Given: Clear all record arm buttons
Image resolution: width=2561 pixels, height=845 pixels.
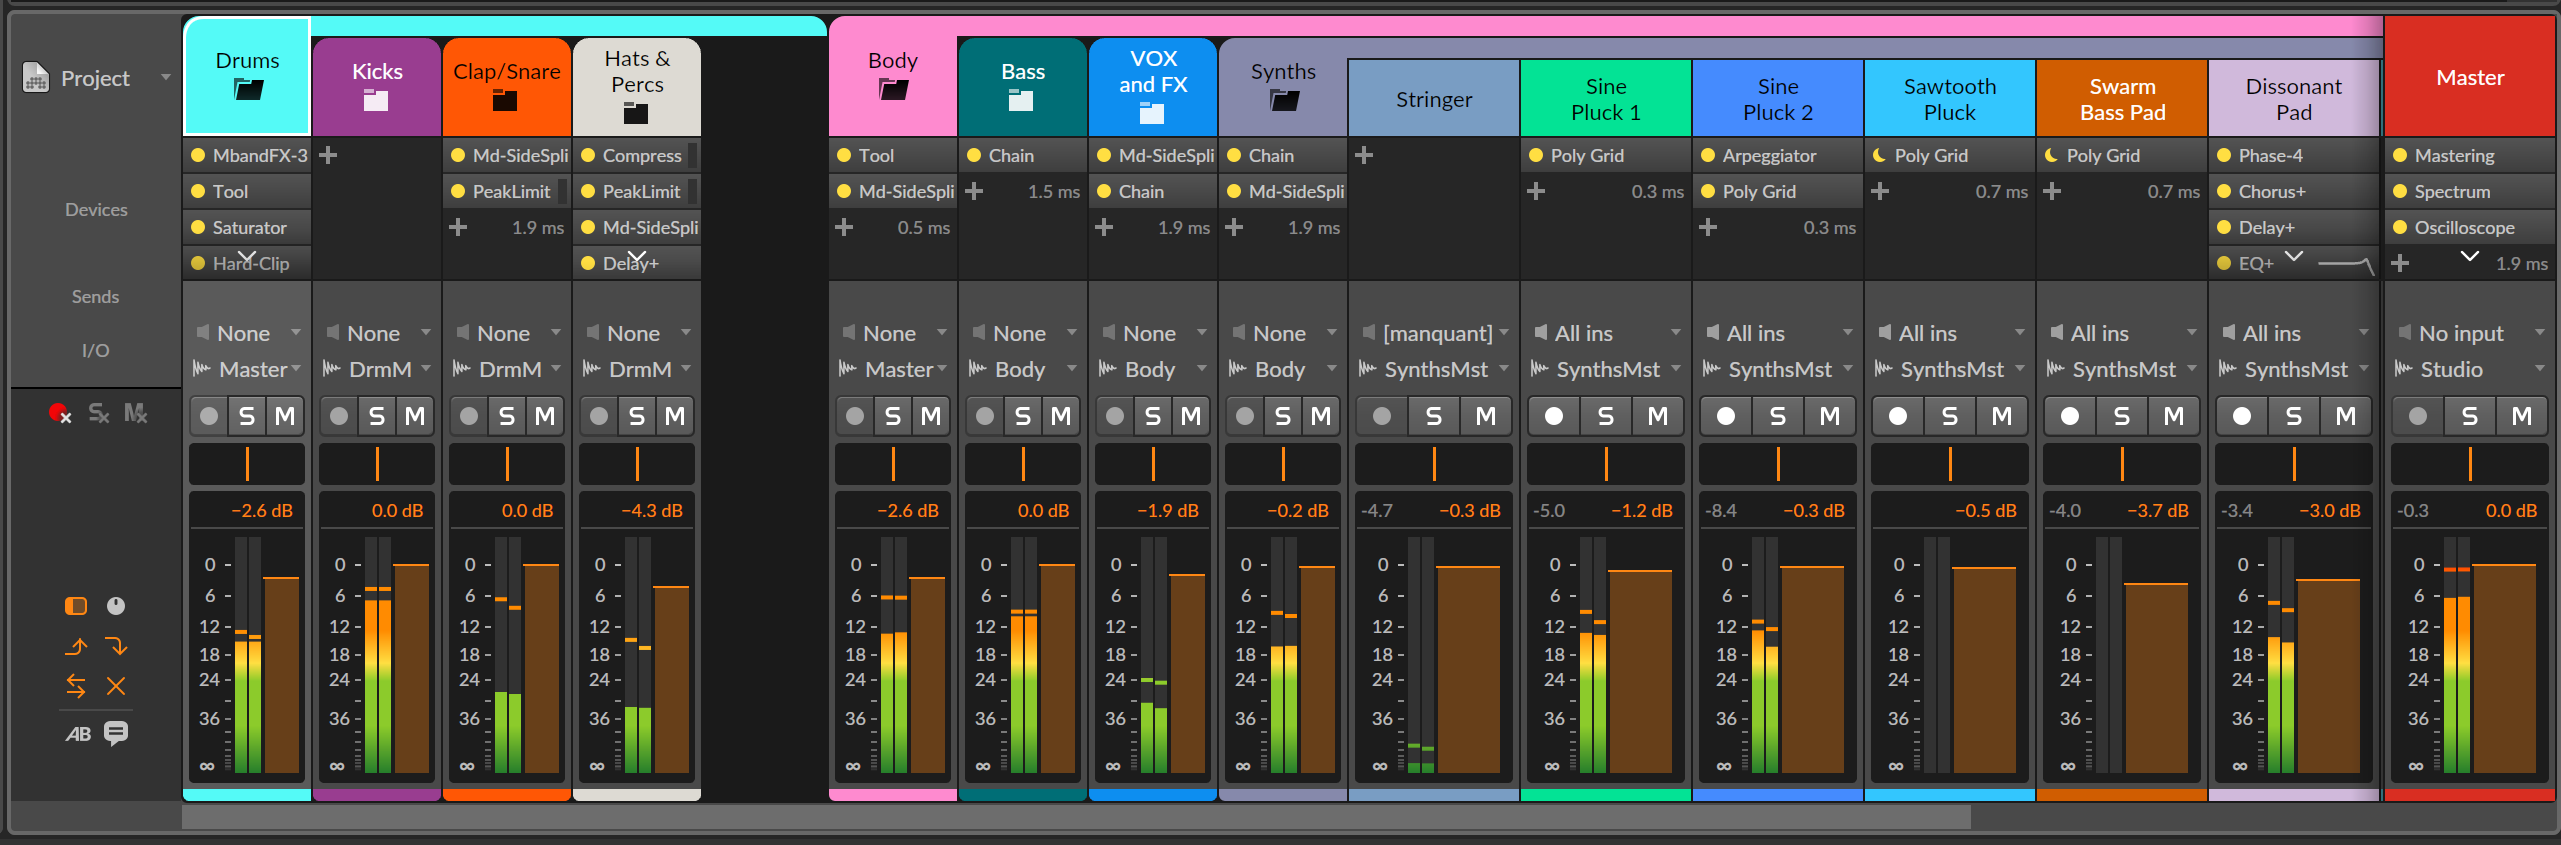Looking at the screenshot, I should 60,413.
